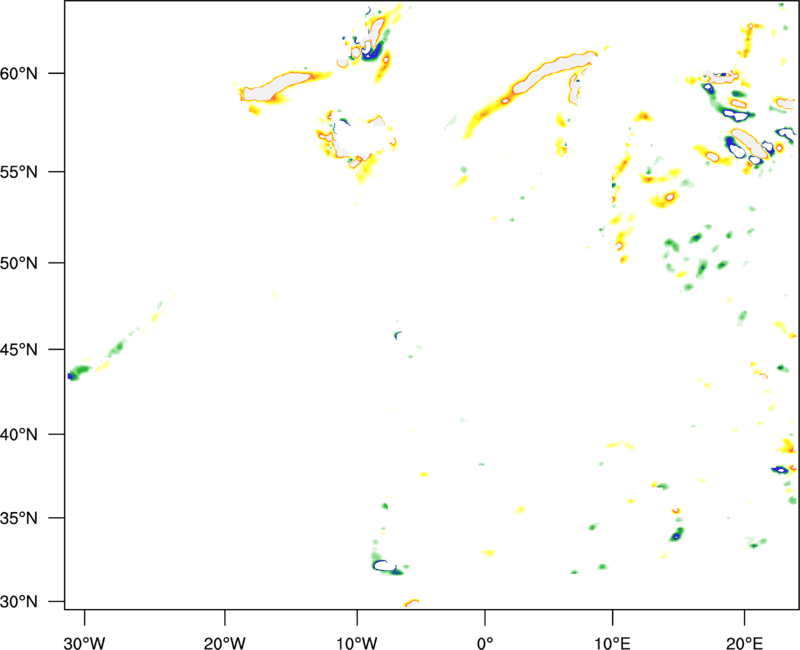Click the 60°N latitude axis label

(x=19, y=73)
